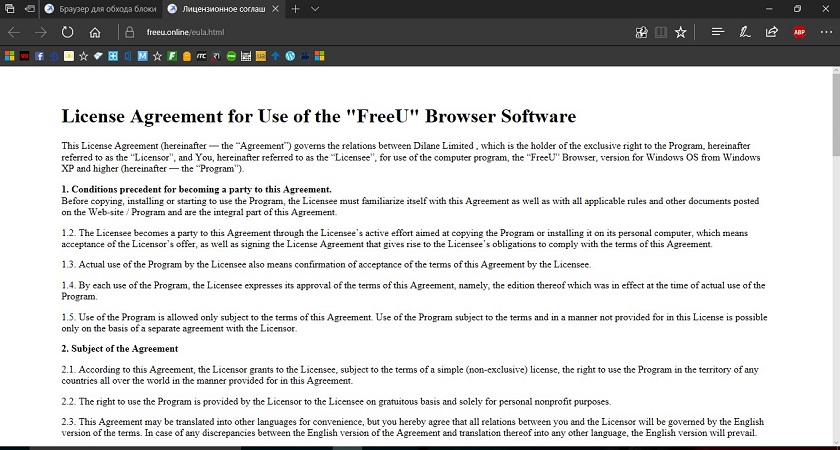
Task: Click the padlock site info icon
Action: pos(129,33)
